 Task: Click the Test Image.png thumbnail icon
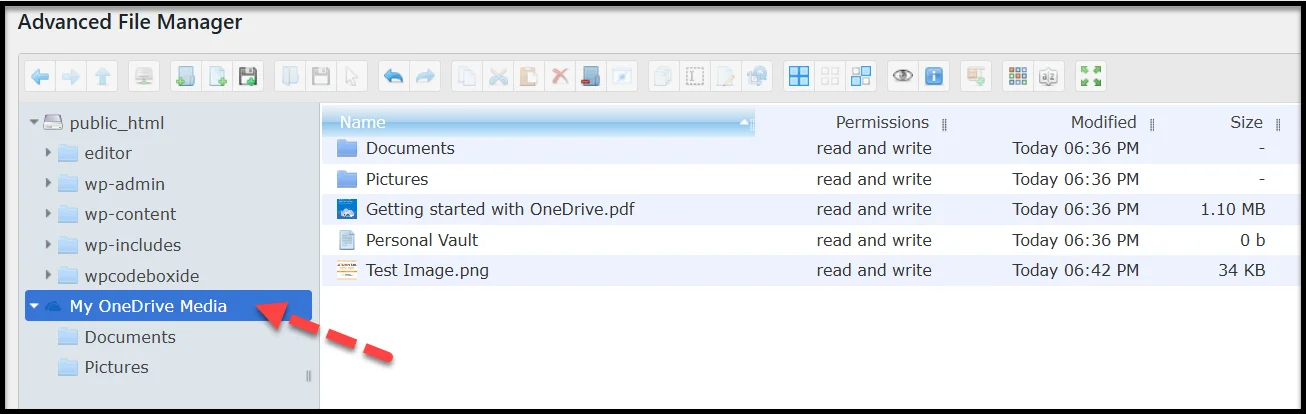coord(347,270)
